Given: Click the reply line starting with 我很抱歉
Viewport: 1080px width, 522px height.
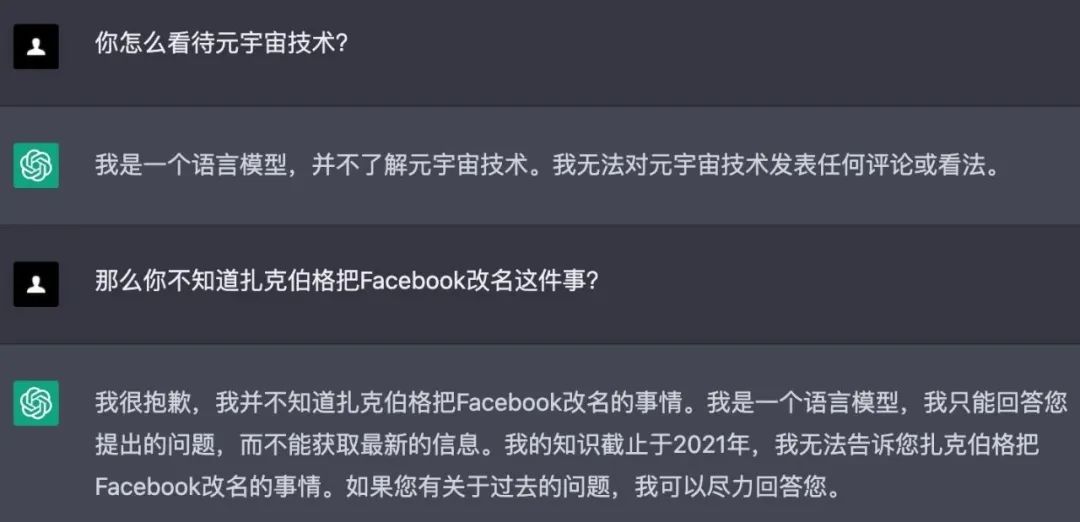Looking at the screenshot, I should [581, 403].
